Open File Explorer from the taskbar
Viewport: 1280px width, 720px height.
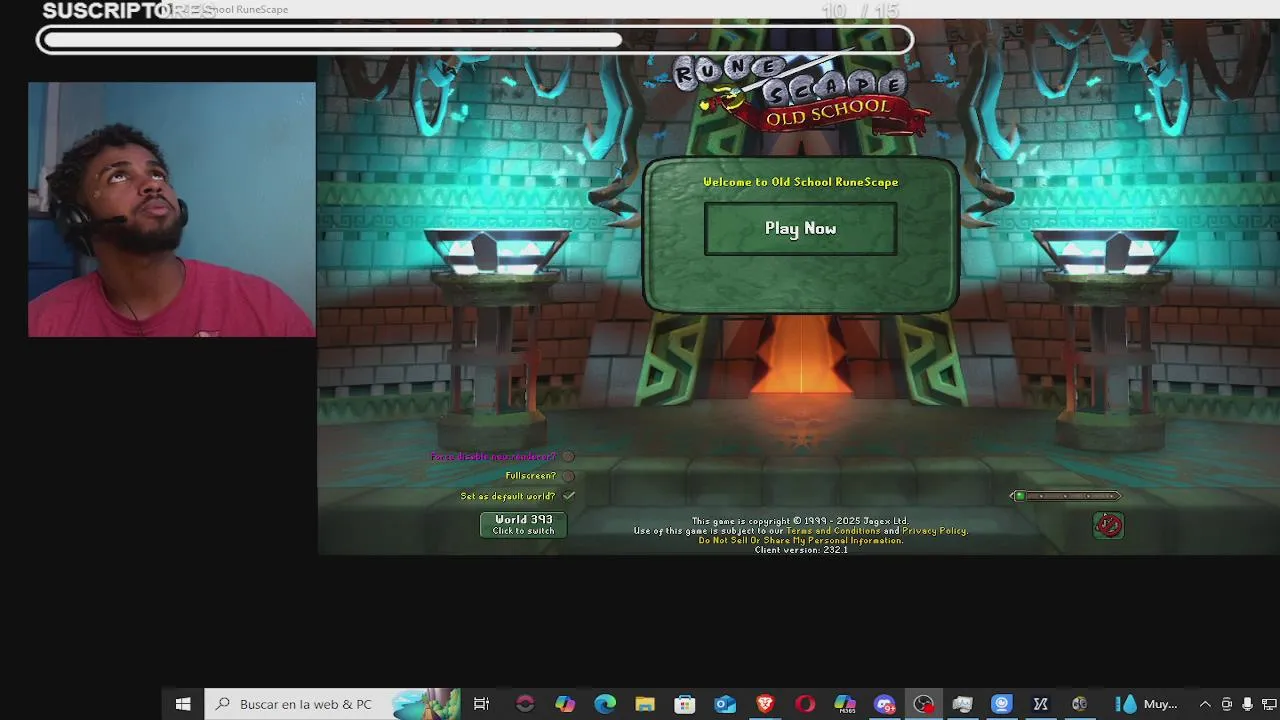pos(645,704)
